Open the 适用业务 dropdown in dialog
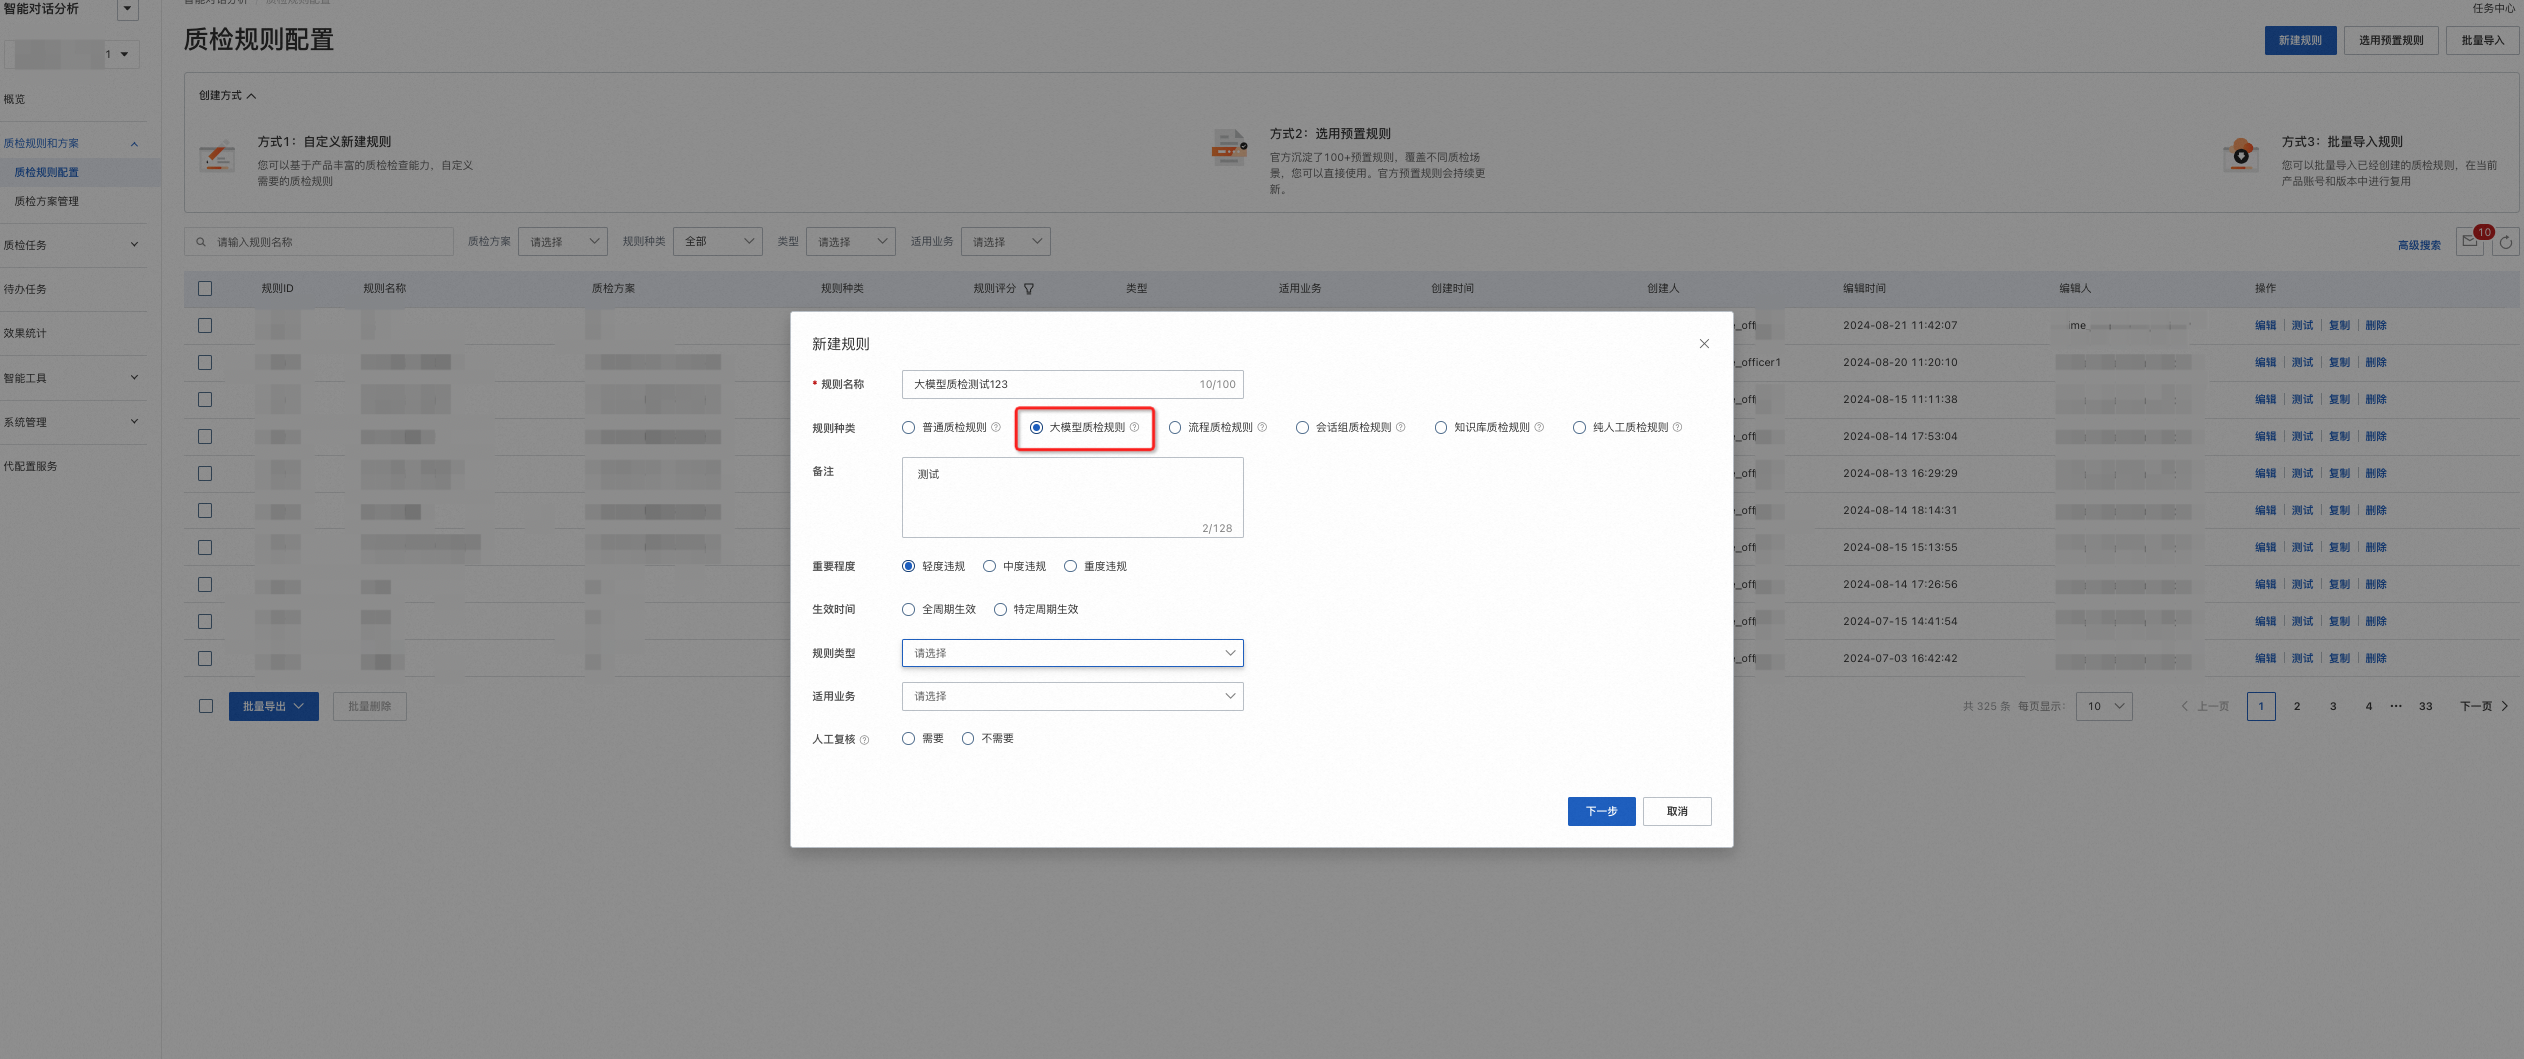 (x=1072, y=696)
